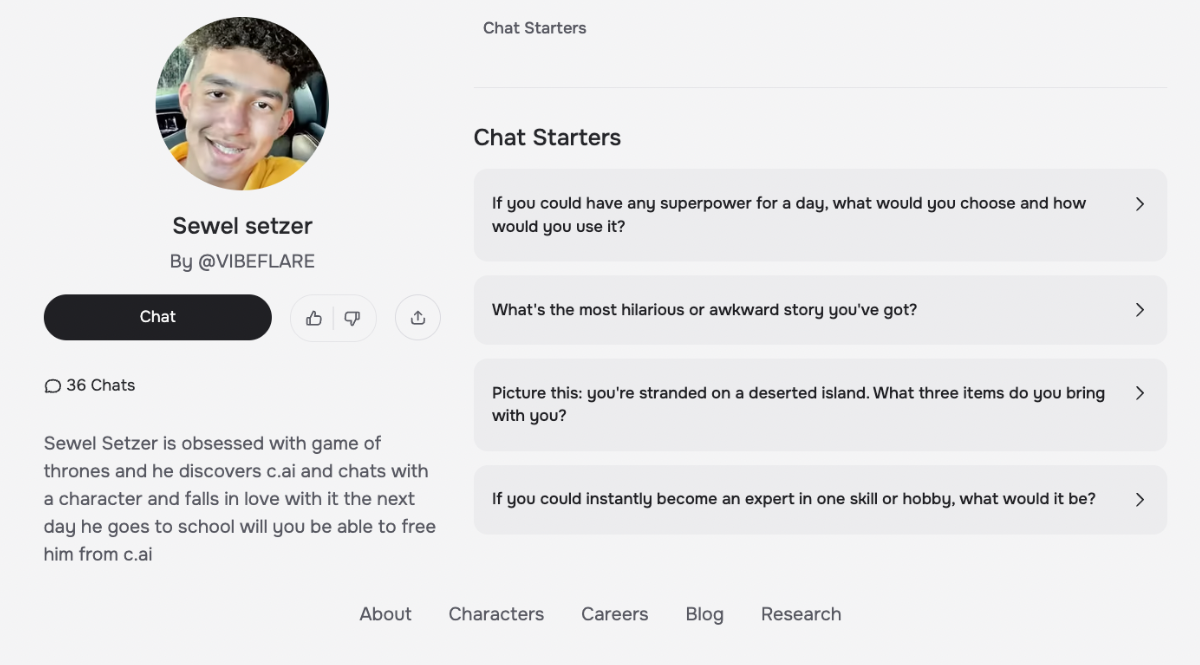Click the share icon button
This screenshot has height=665, width=1200.
[x=418, y=318]
